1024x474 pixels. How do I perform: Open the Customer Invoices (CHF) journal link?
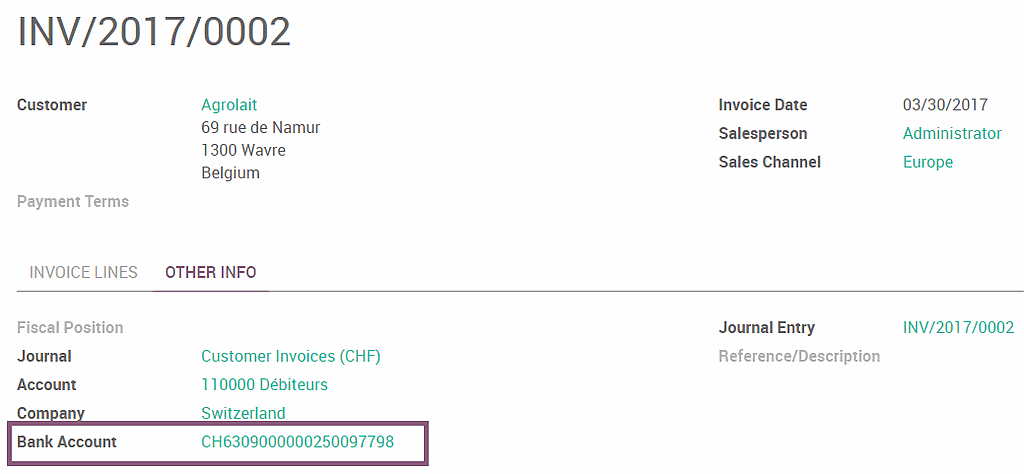(290, 357)
